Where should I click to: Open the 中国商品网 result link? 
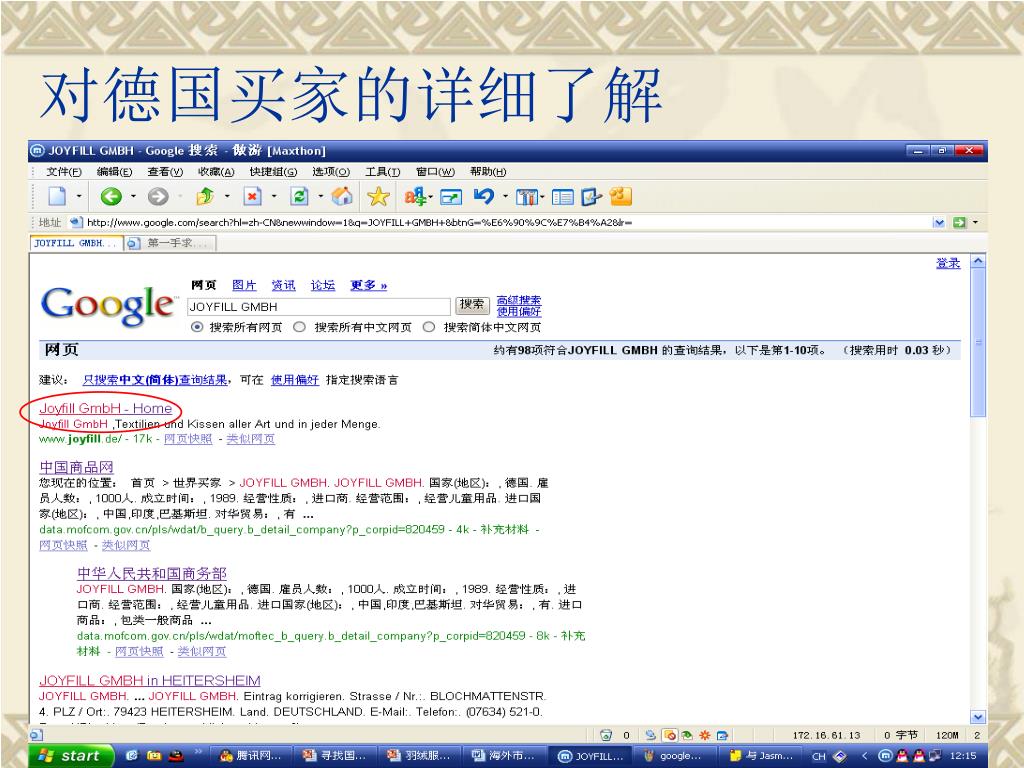[x=76, y=468]
